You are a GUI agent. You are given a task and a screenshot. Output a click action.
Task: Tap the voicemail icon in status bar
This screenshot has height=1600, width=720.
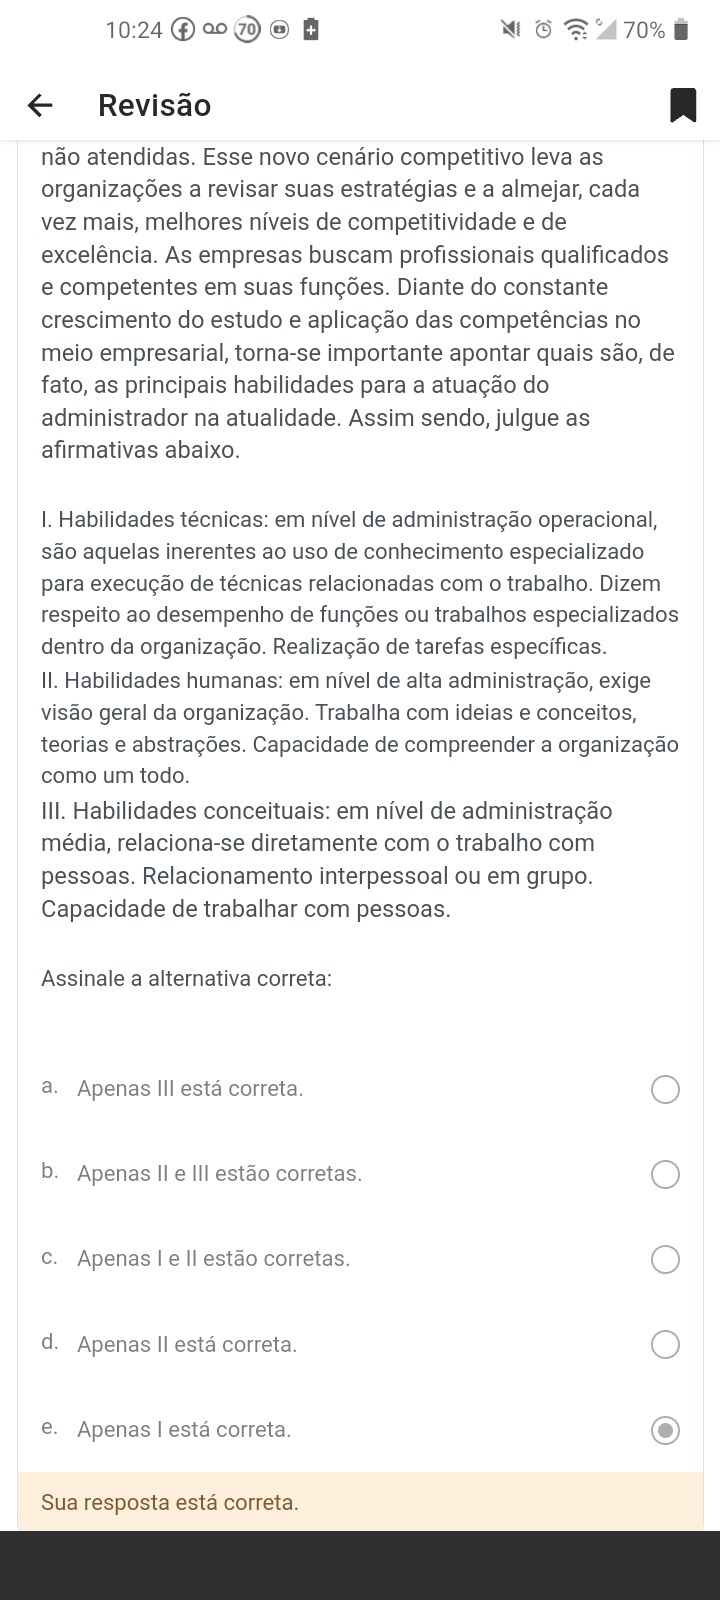[215, 30]
